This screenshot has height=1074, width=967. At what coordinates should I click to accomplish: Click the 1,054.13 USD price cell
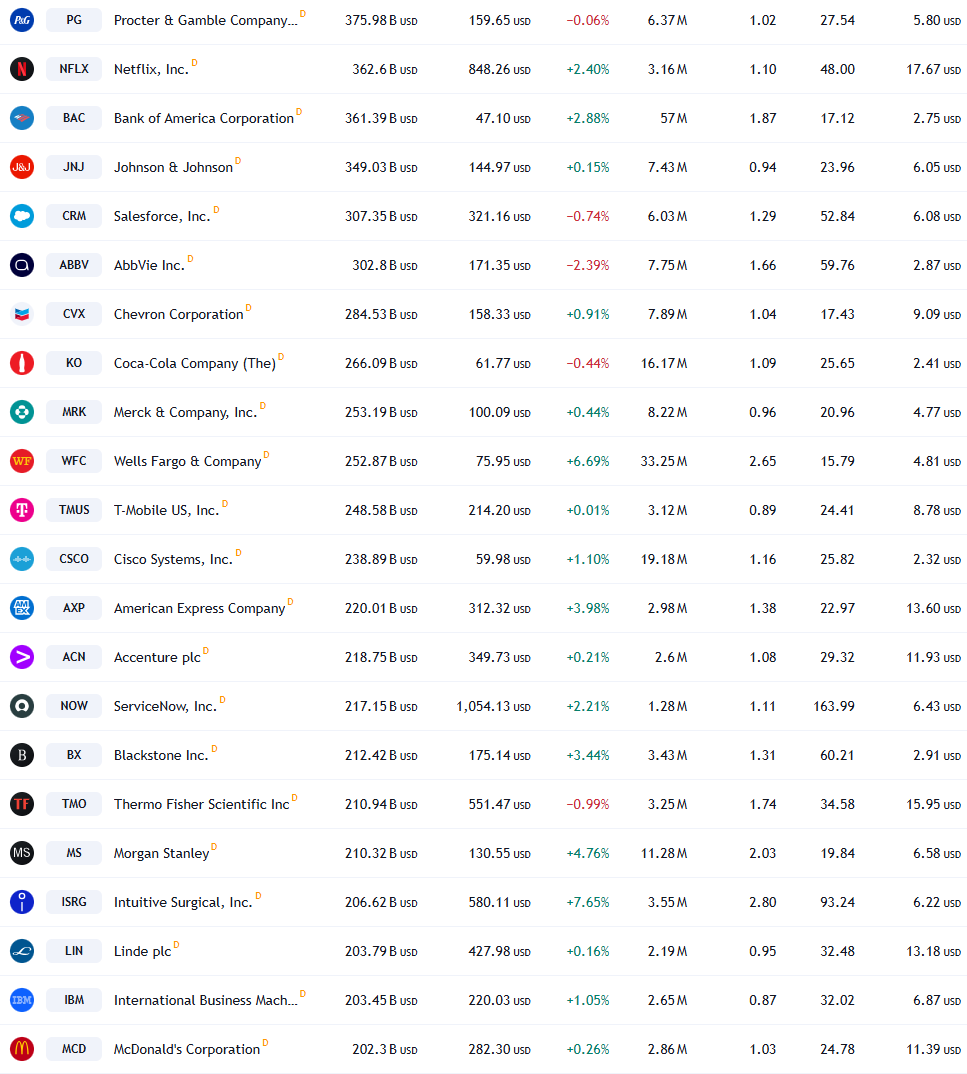[494, 706]
